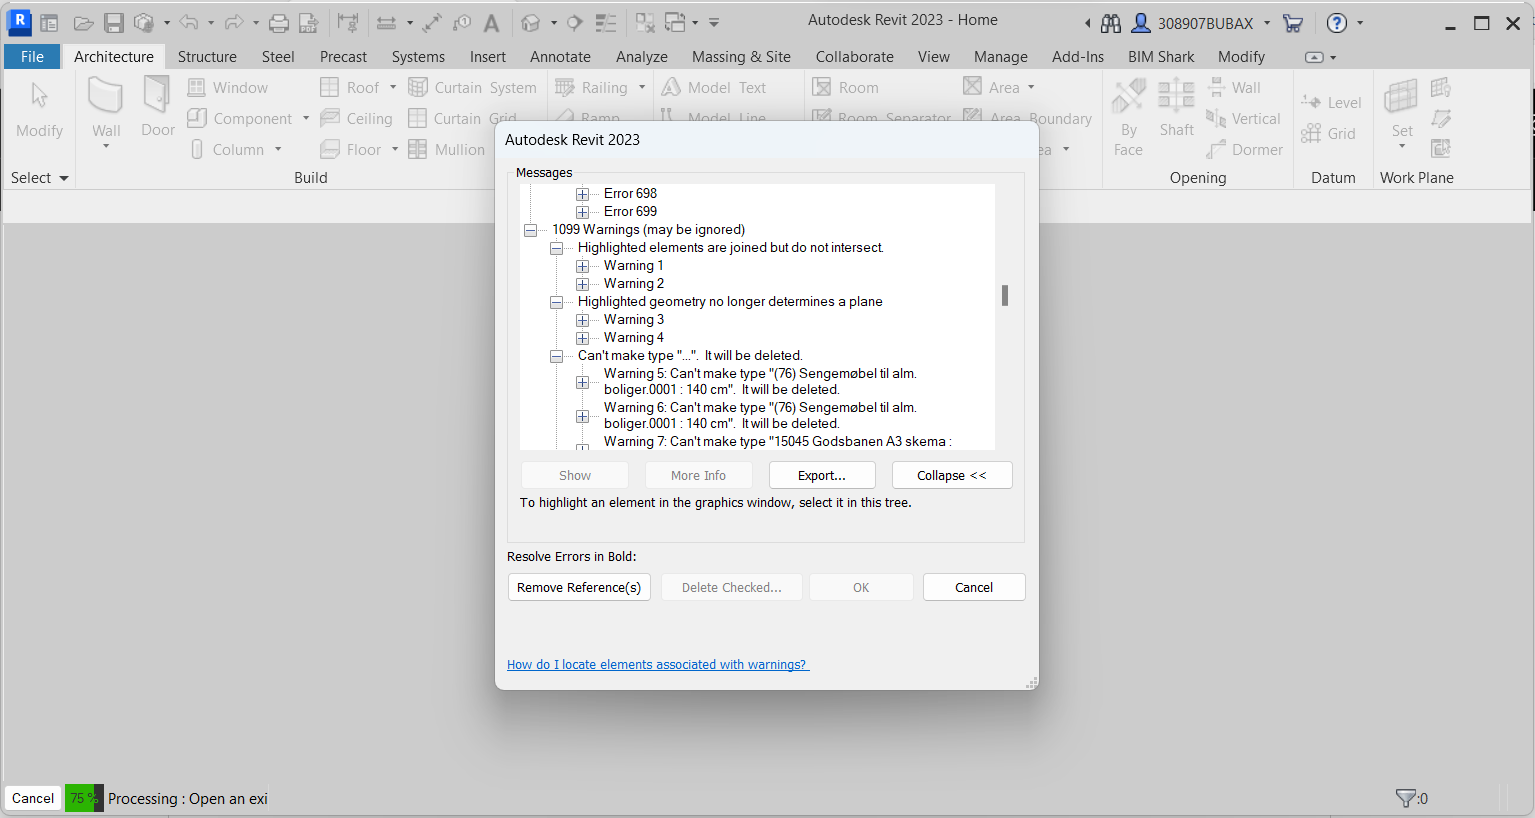The image size is (1535, 818).
Task: Click the Export PDF icon
Action: pos(308,22)
